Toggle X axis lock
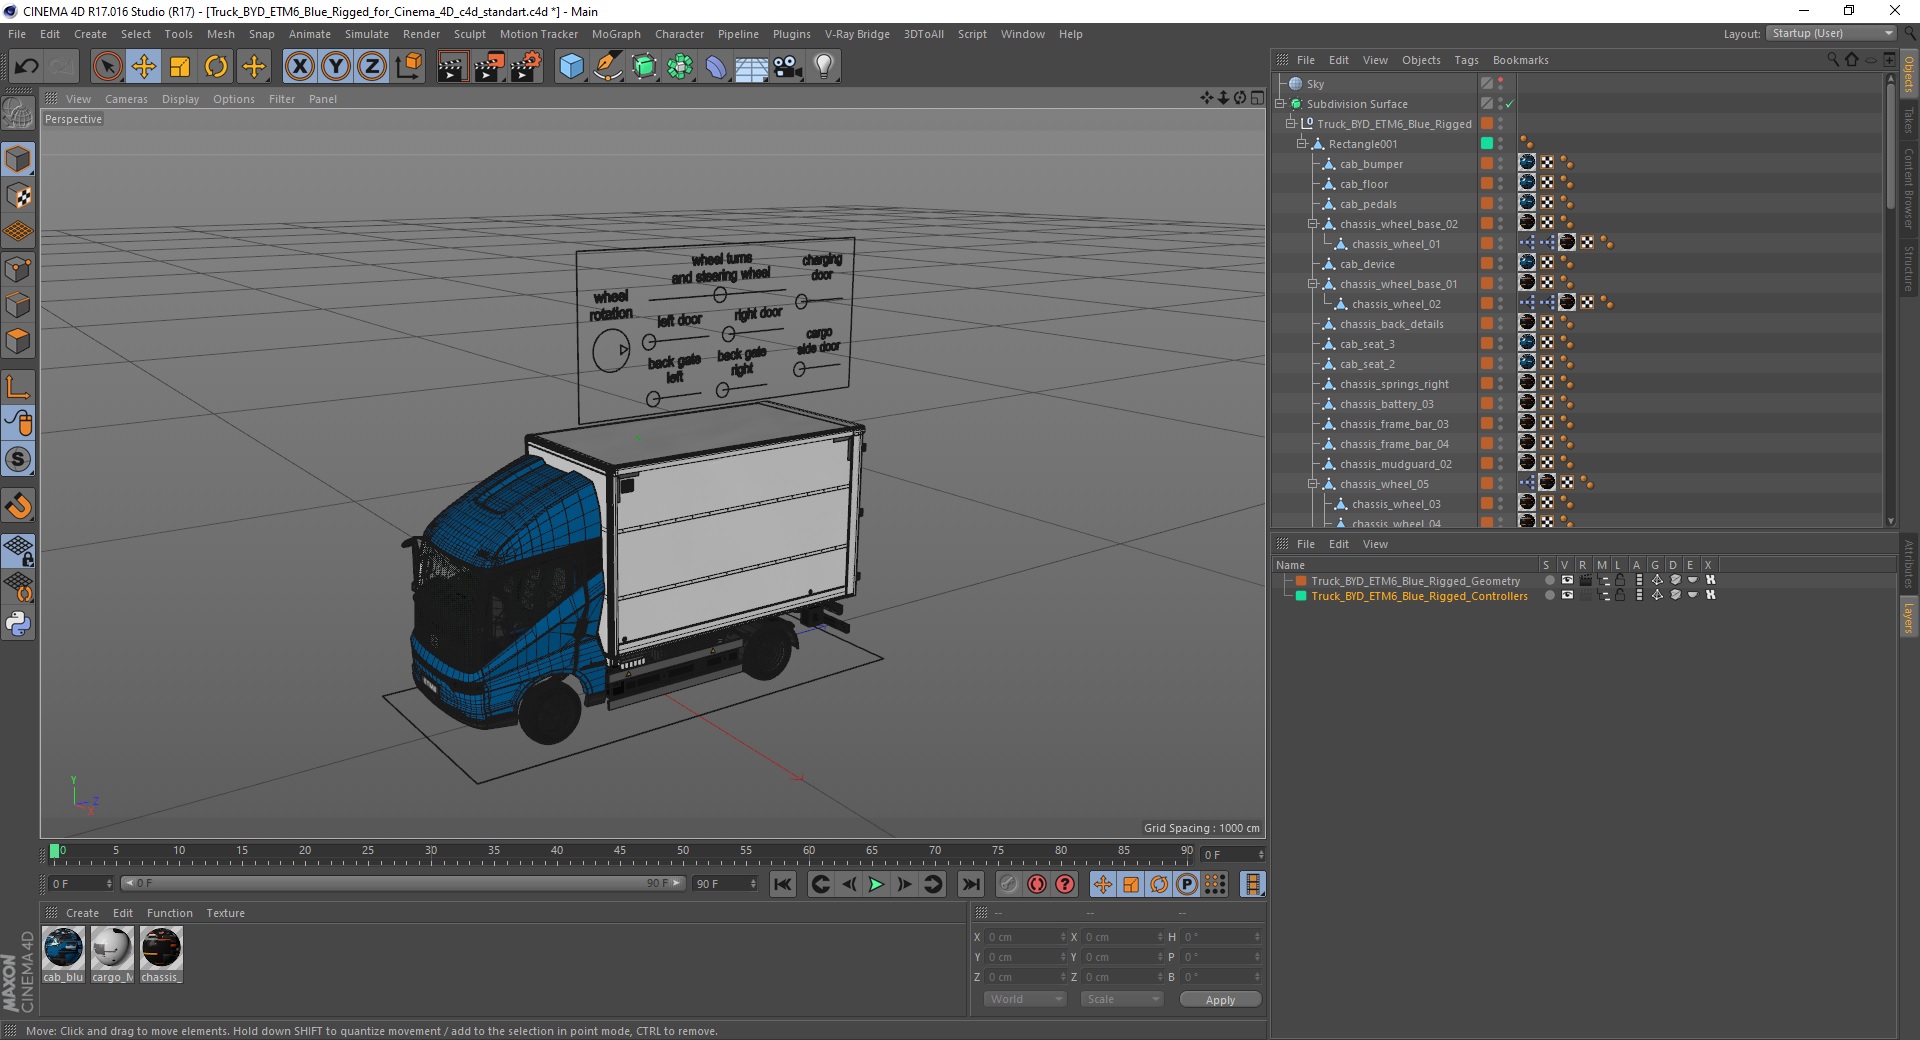Image resolution: width=1920 pixels, height=1040 pixels. point(299,67)
